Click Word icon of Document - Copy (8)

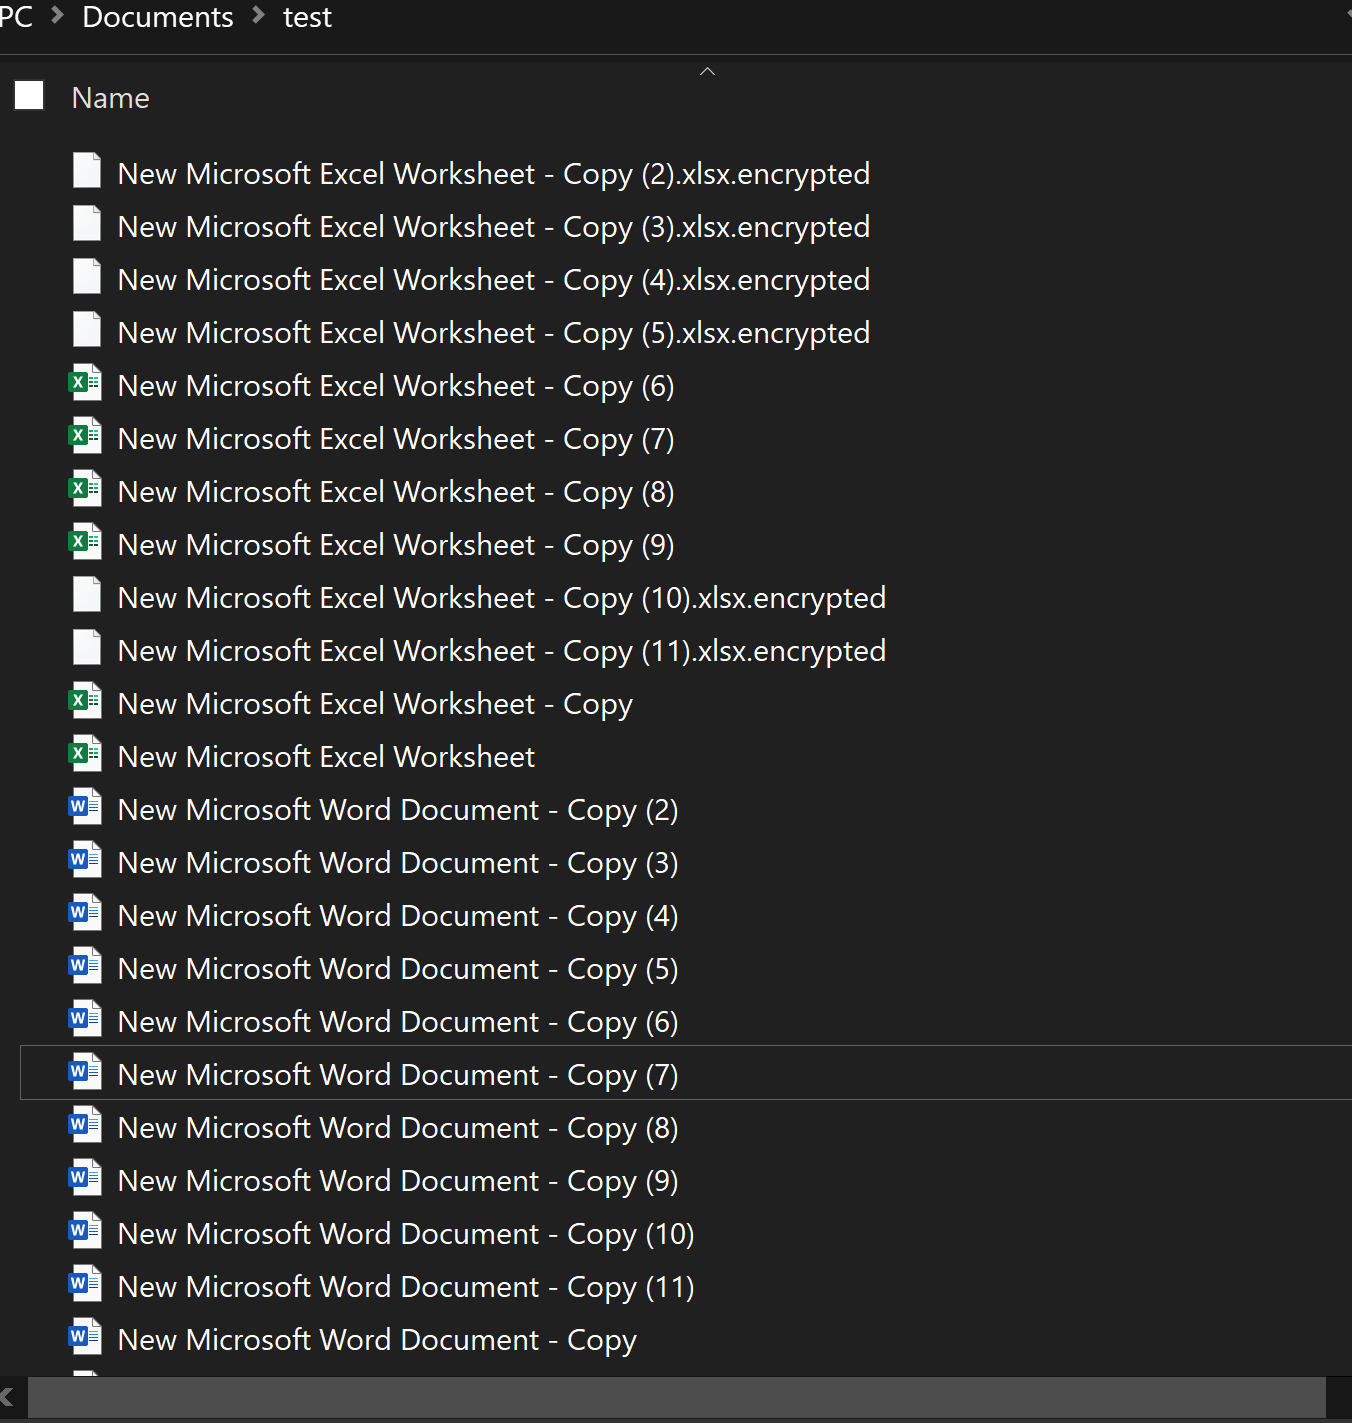pos(85,1125)
